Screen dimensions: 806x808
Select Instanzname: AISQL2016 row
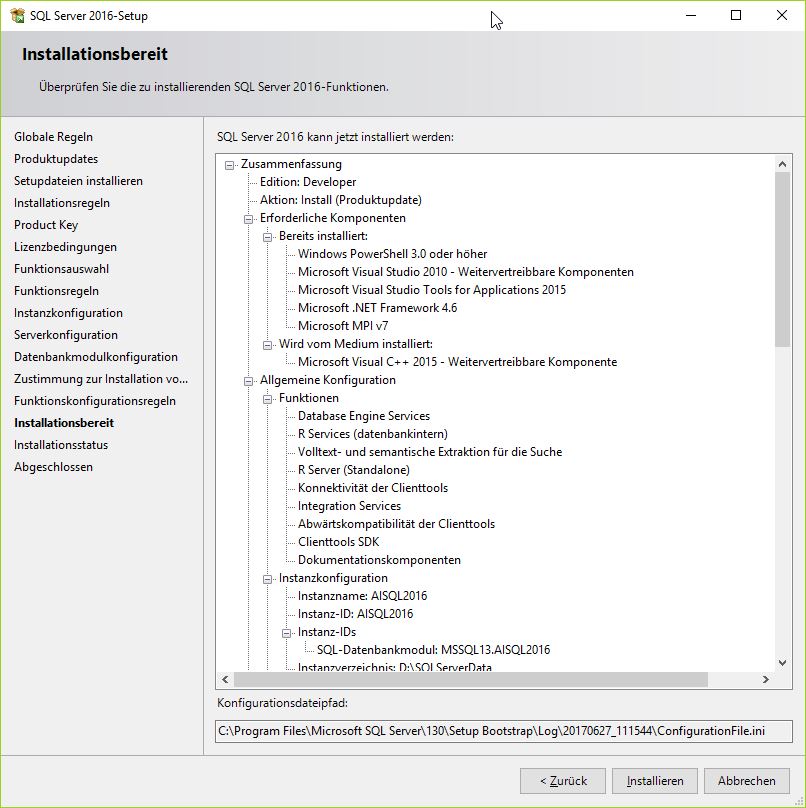[x=362, y=596]
